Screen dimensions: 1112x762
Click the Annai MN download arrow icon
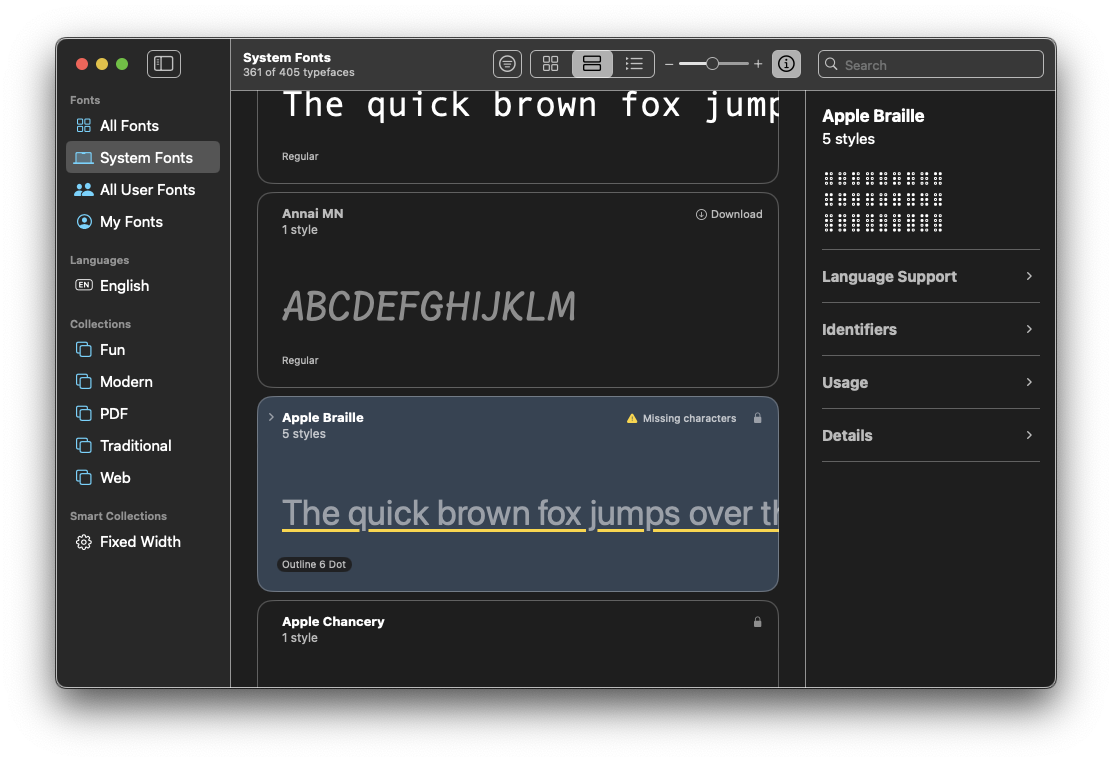(701, 214)
